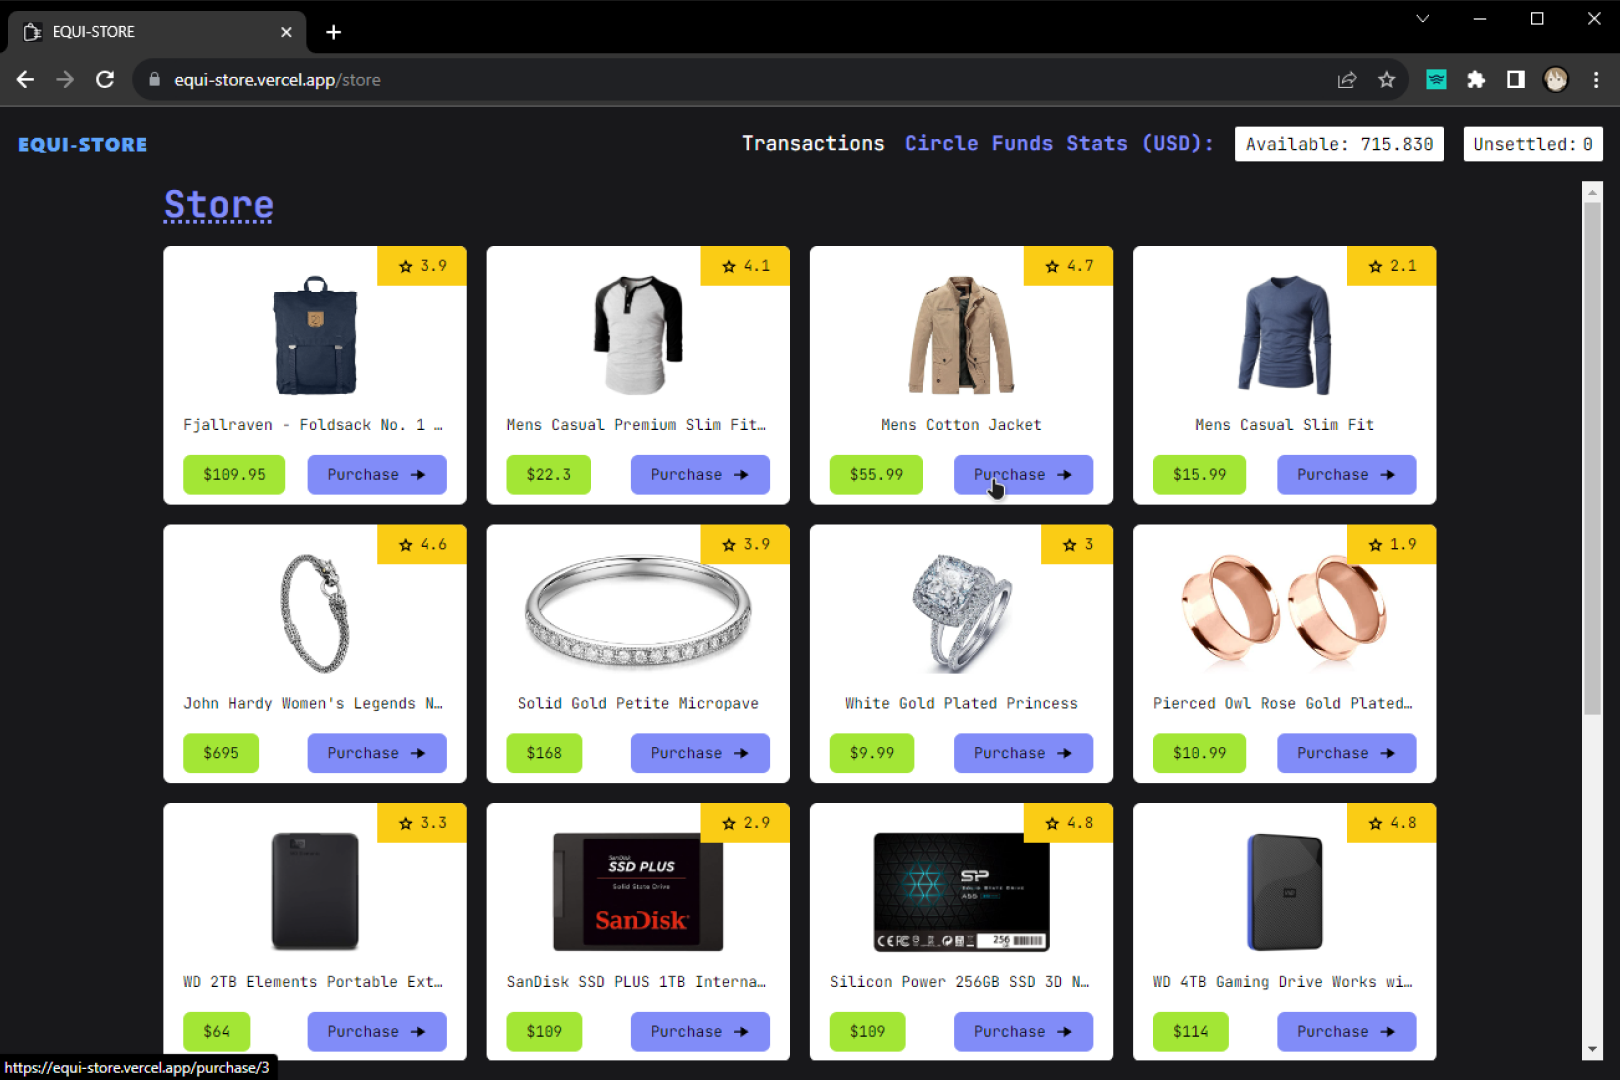Reload the store page

point(105,80)
